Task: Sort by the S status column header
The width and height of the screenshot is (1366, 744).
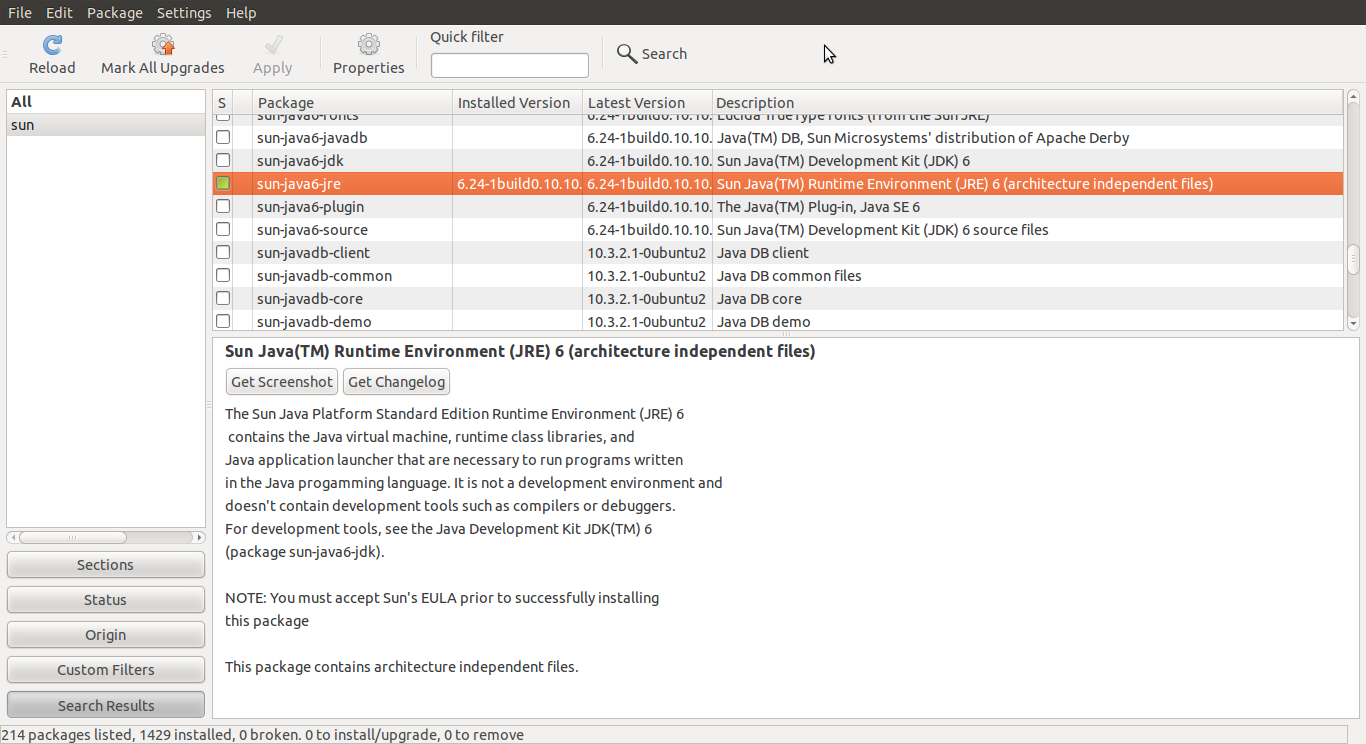Action: tap(222, 102)
